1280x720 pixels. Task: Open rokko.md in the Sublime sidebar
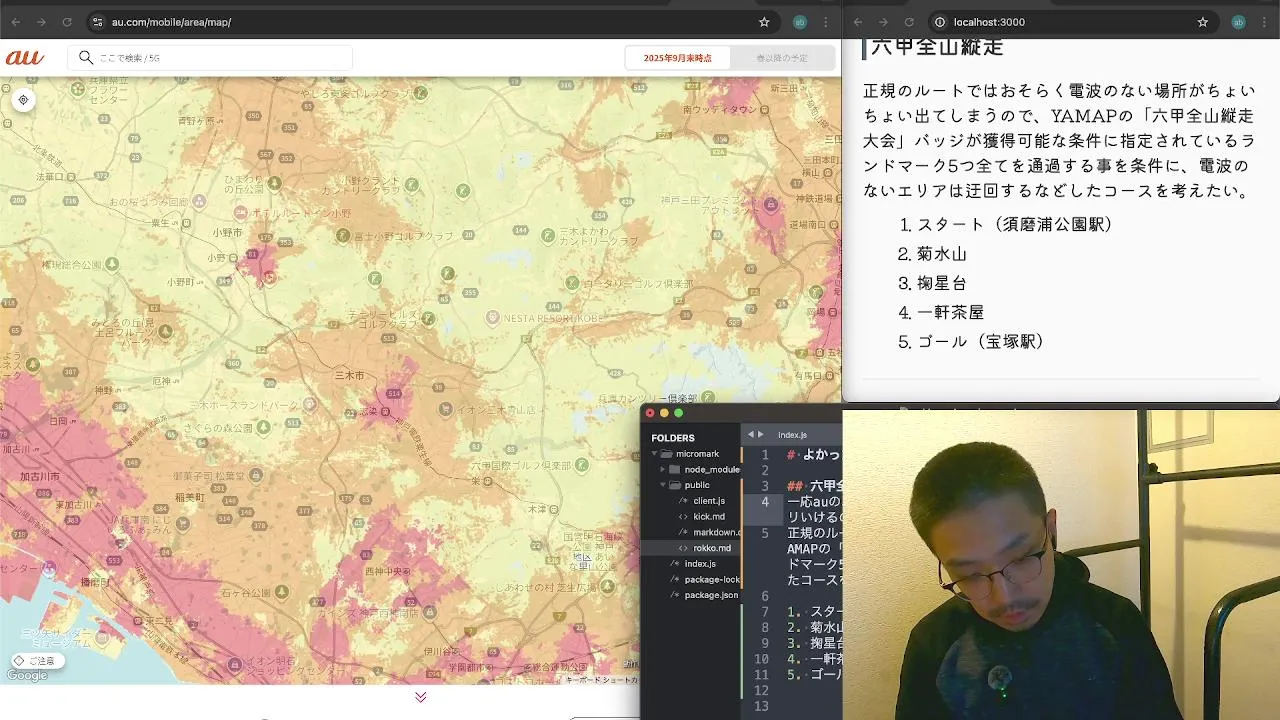712,548
